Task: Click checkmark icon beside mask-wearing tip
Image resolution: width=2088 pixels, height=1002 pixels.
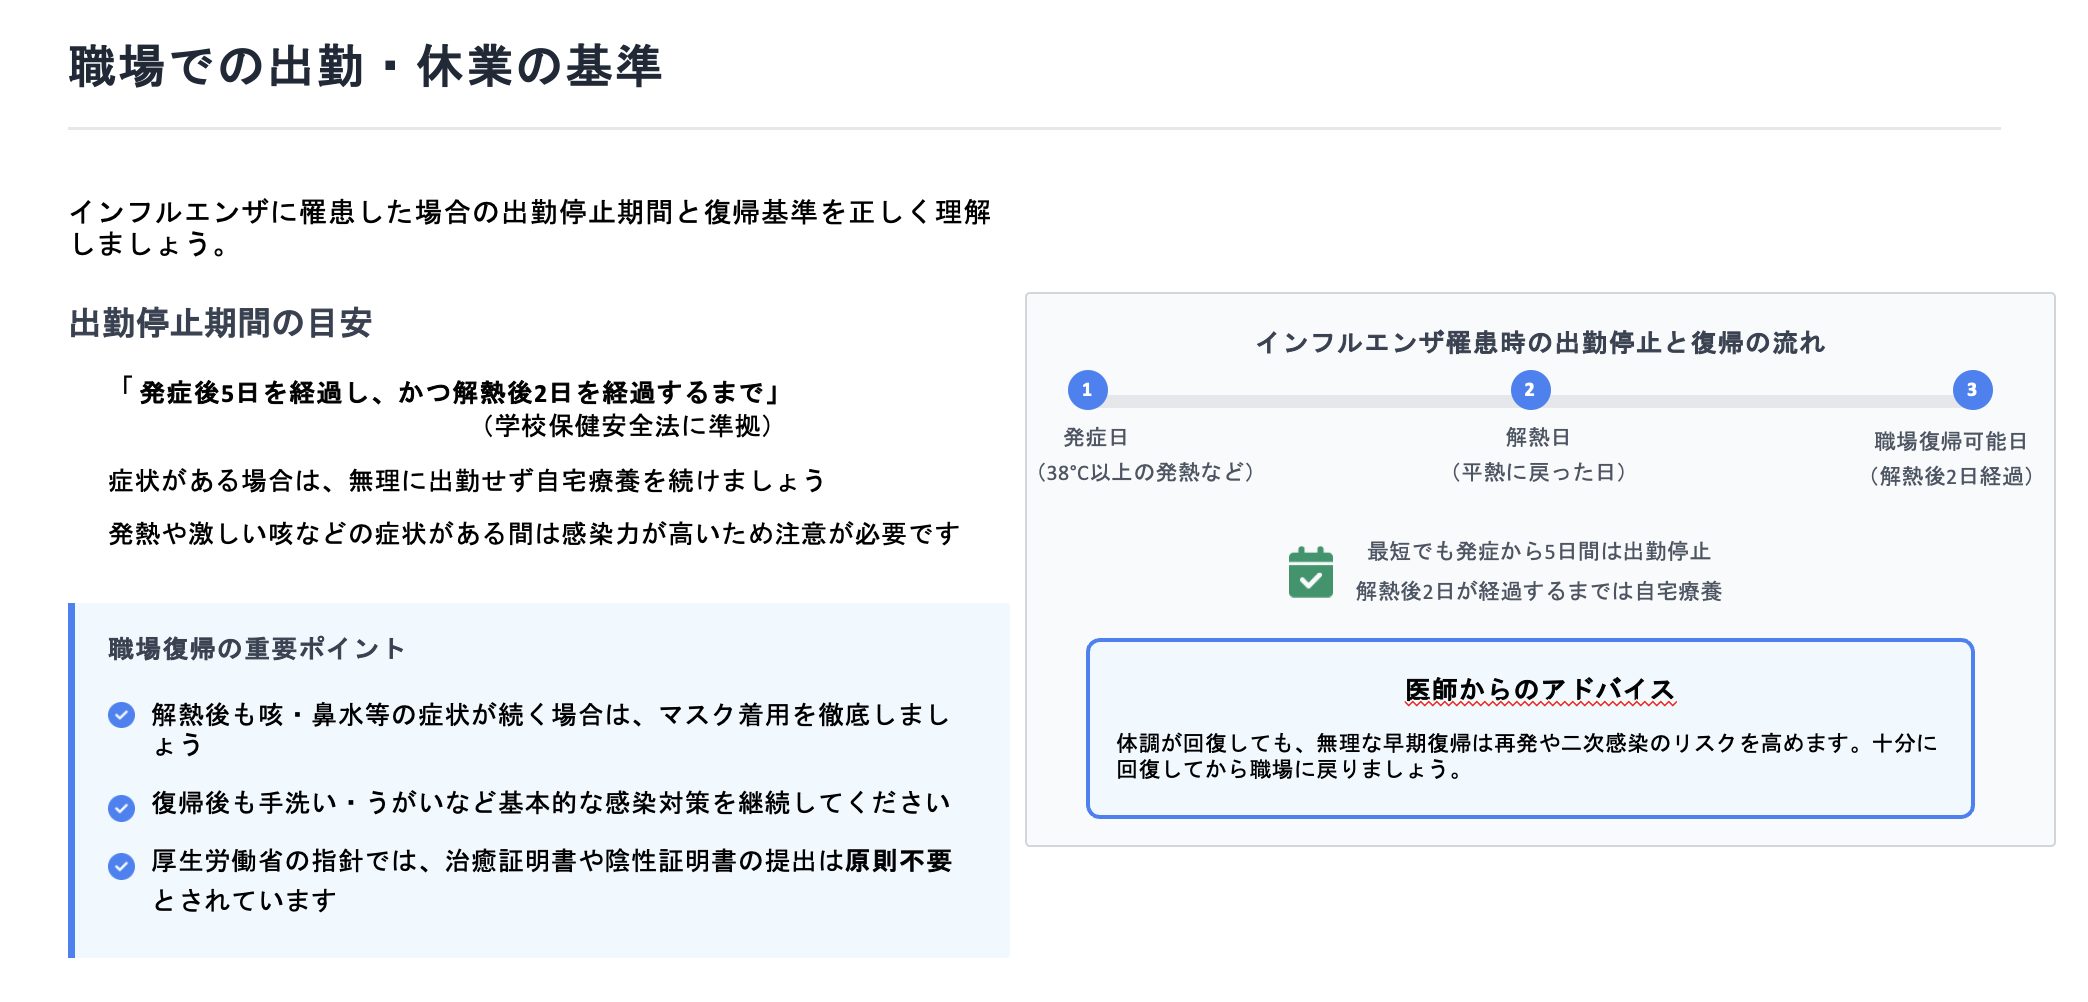Action: [122, 715]
